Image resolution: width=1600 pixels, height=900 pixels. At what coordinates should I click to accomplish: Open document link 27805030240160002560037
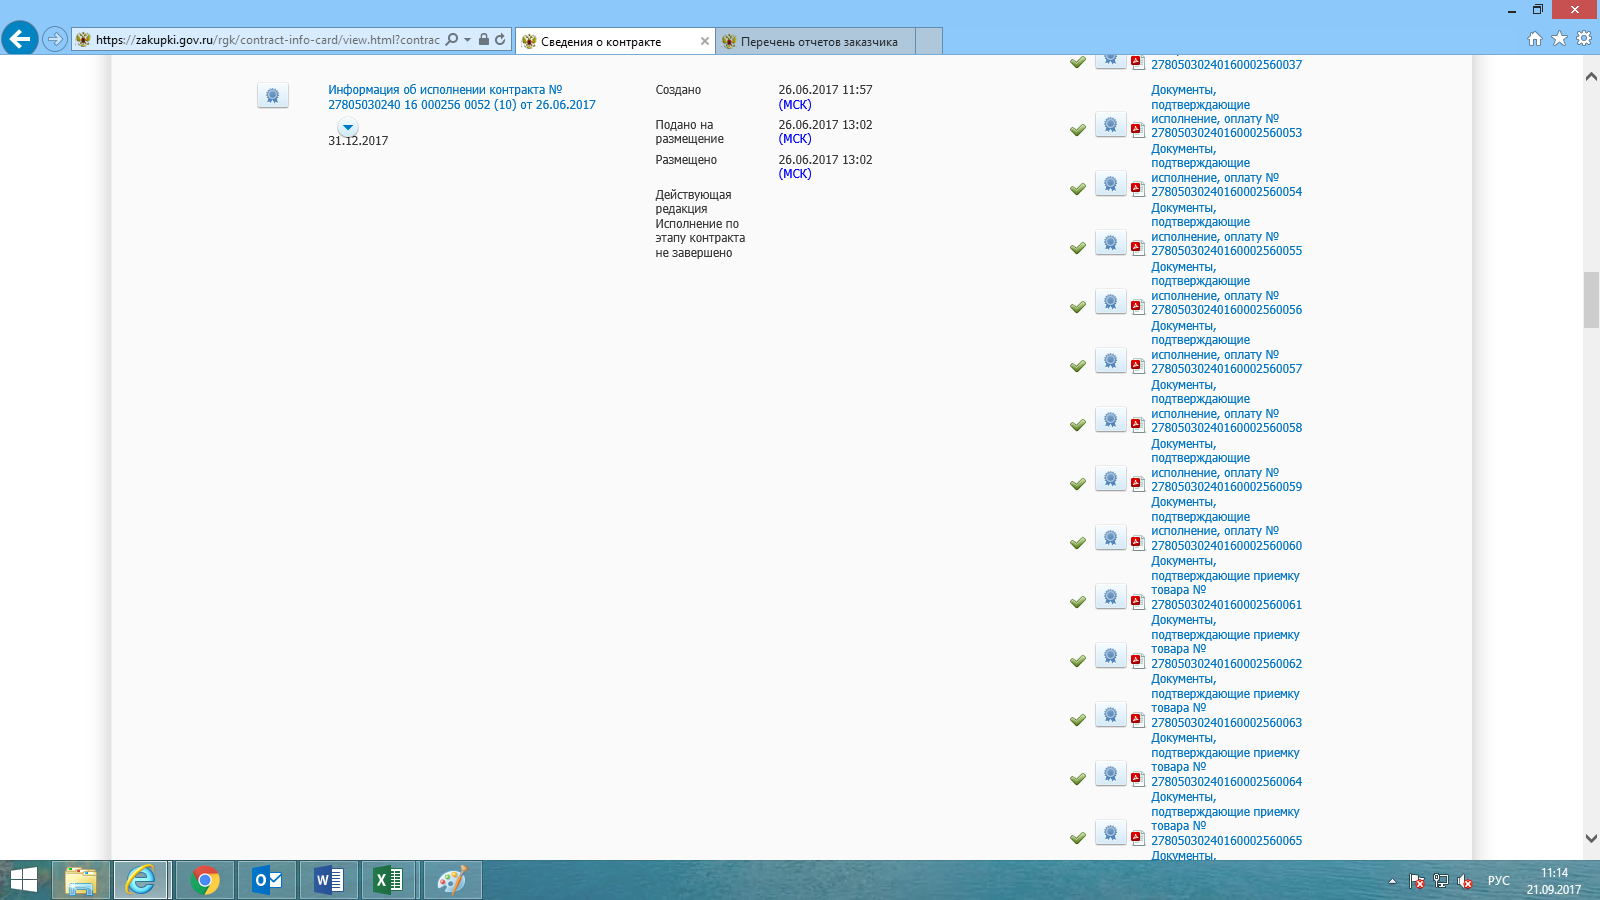click(1226, 65)
